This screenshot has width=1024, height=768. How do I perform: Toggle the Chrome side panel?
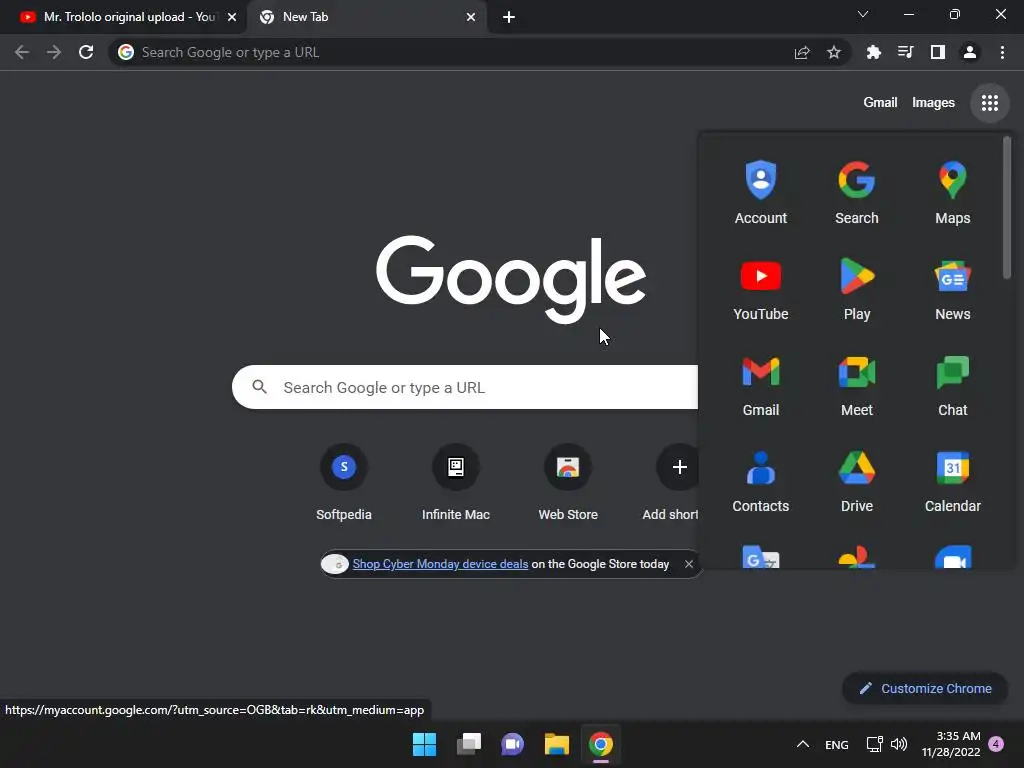(937, 52)
